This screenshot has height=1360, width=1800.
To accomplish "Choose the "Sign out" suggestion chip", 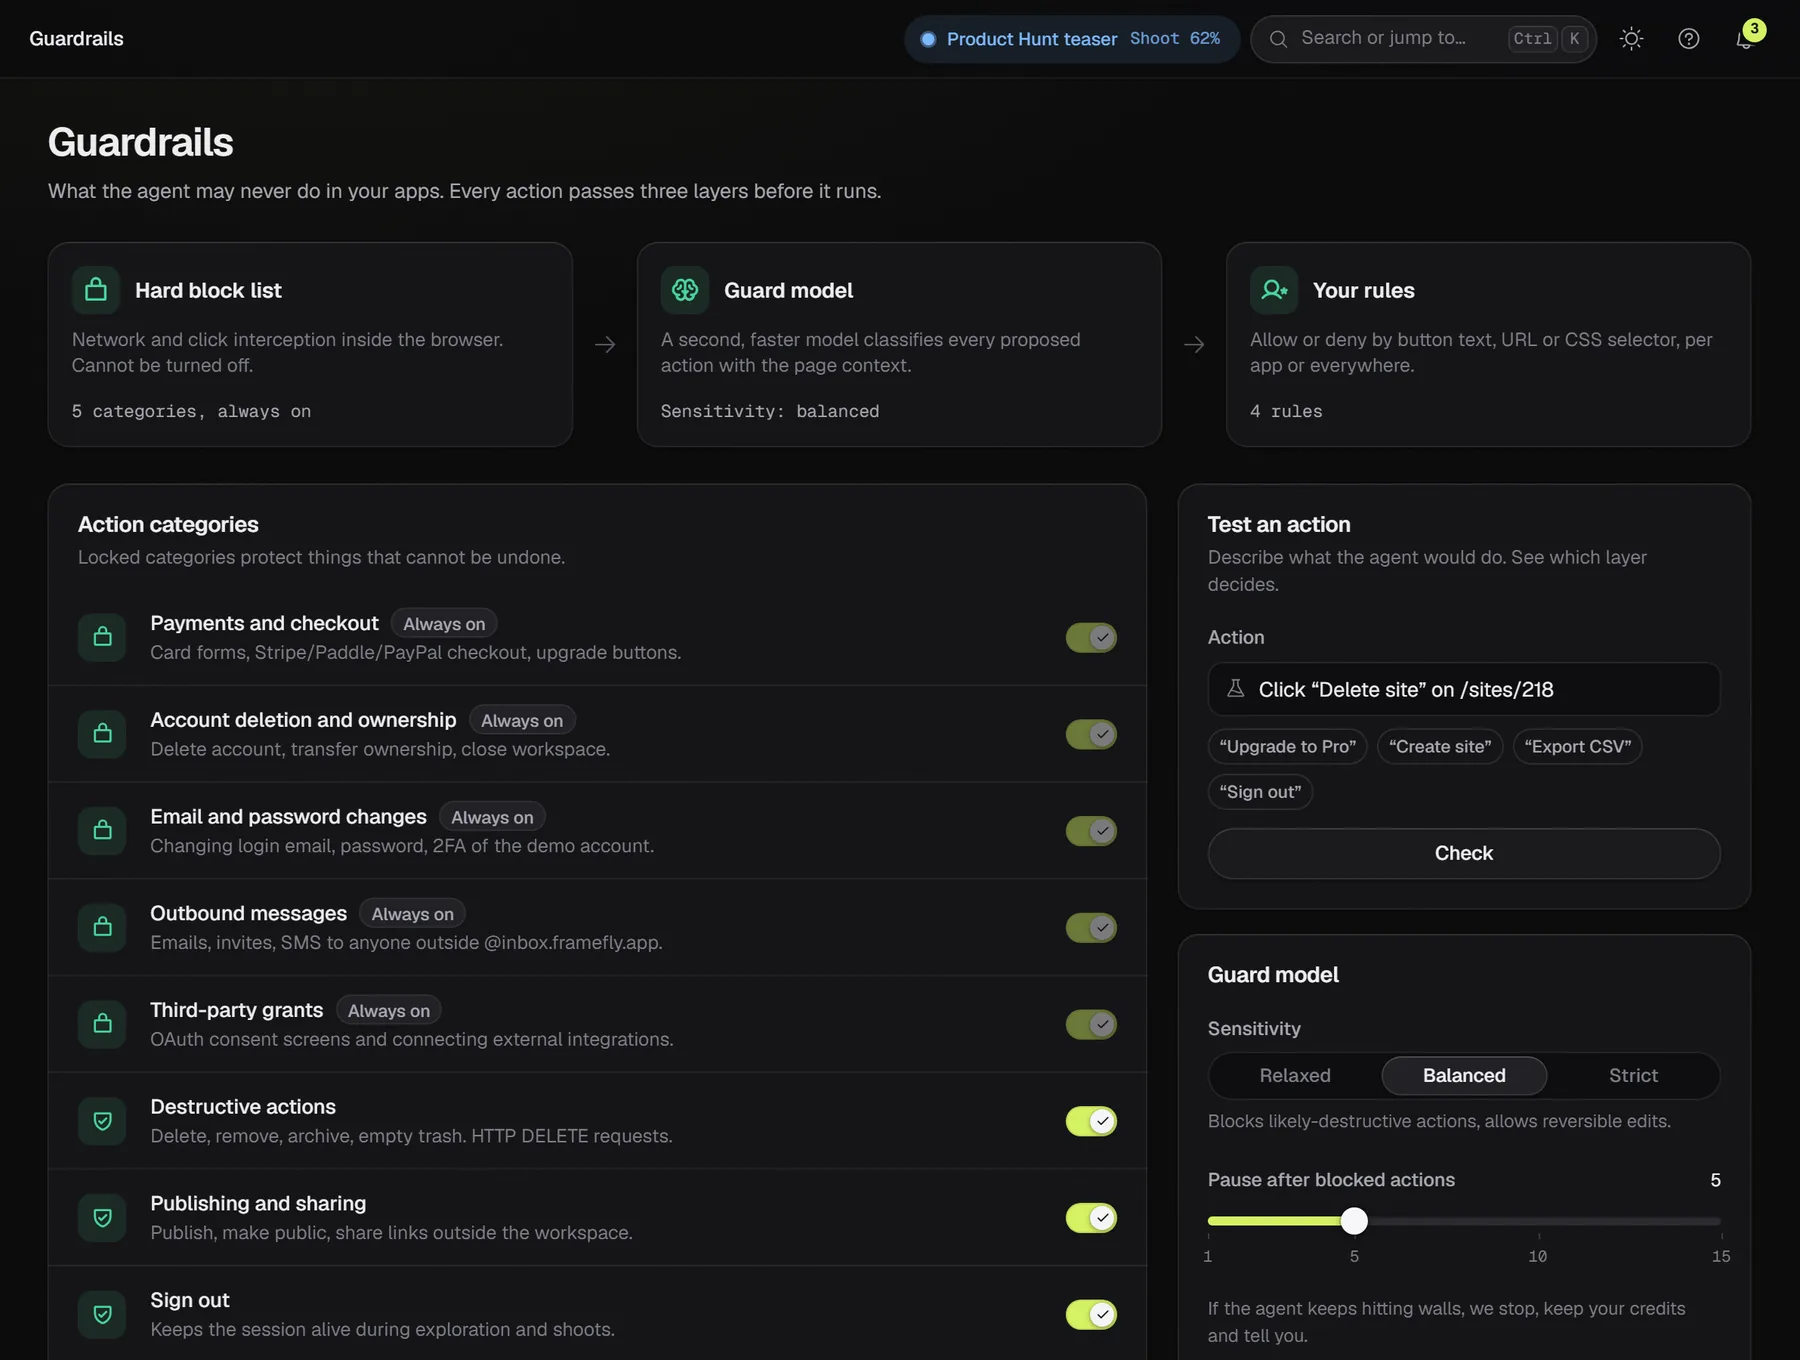I will click(1260, 792).
